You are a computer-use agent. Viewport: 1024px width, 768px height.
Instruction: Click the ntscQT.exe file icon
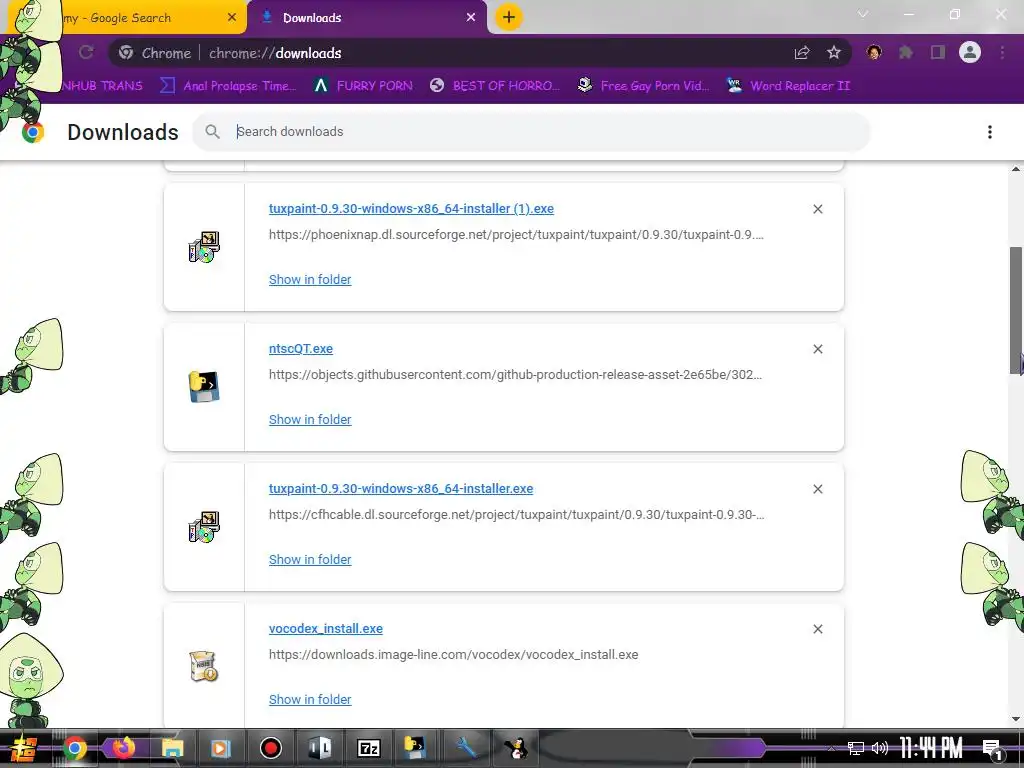click(204, 387)
